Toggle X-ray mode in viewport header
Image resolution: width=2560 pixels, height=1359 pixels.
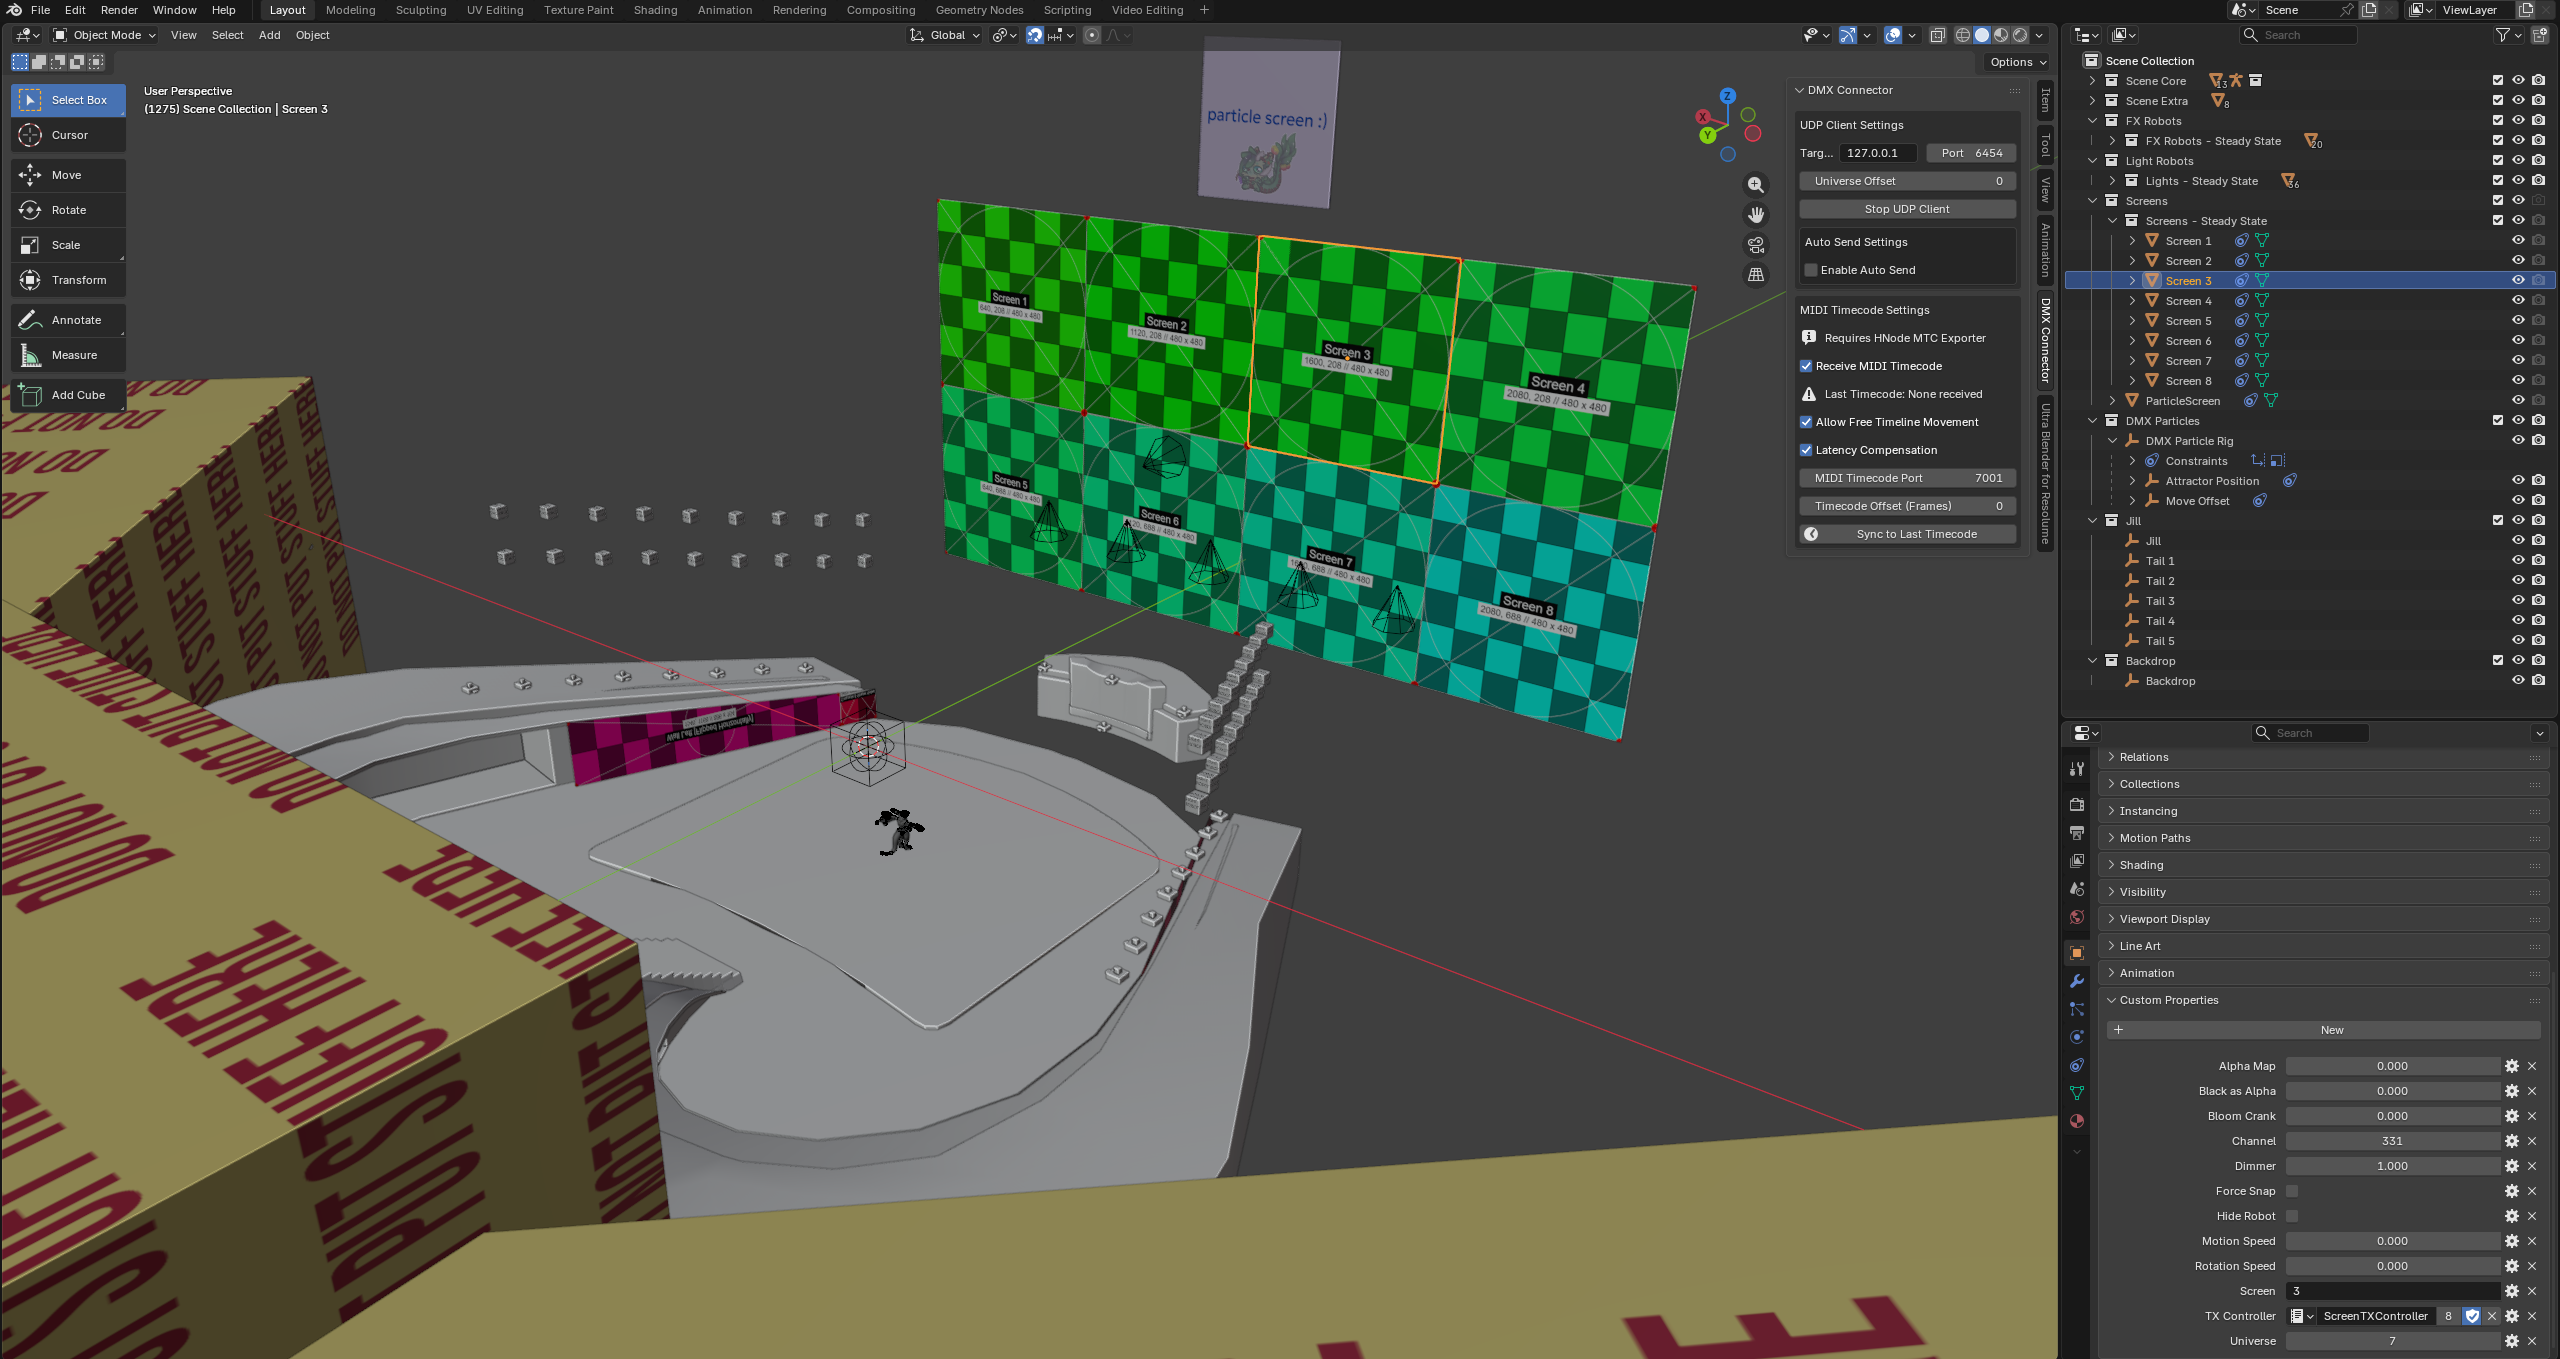coord(1937,35)
